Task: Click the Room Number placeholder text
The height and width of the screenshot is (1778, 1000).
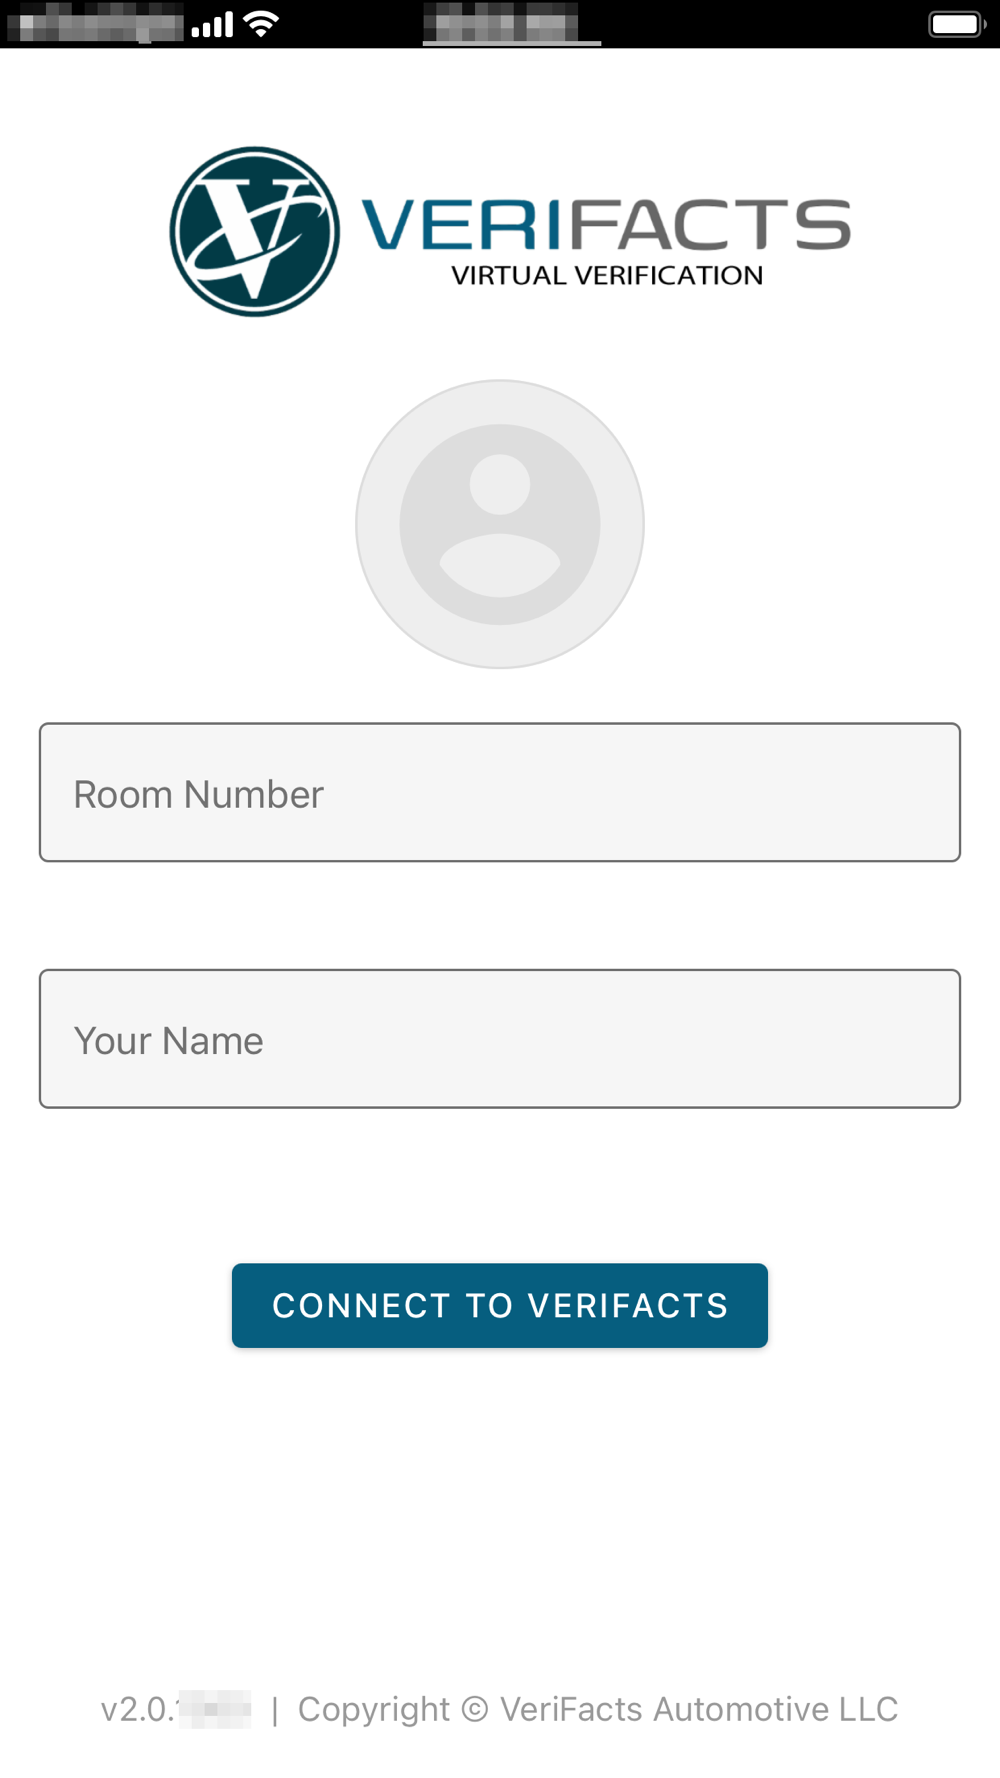Action: (199, 794)
